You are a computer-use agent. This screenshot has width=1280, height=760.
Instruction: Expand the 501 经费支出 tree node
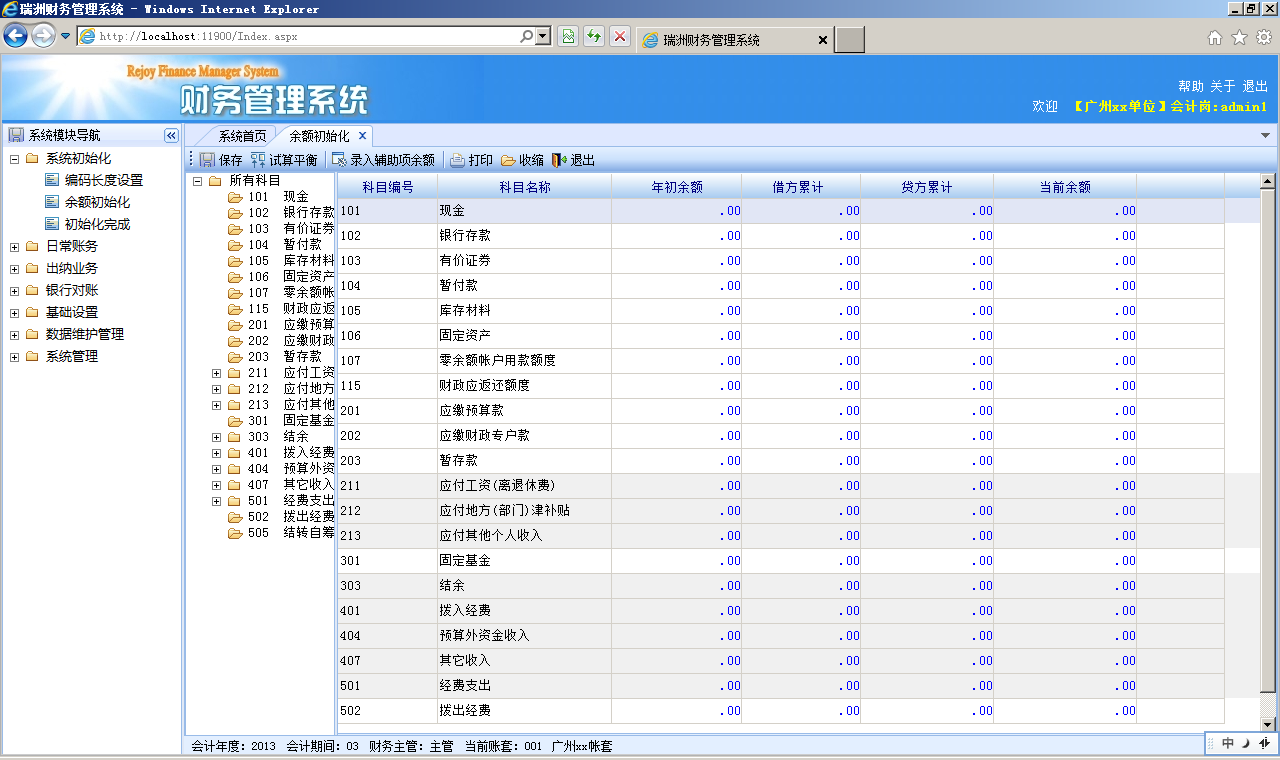coord(216,501)
